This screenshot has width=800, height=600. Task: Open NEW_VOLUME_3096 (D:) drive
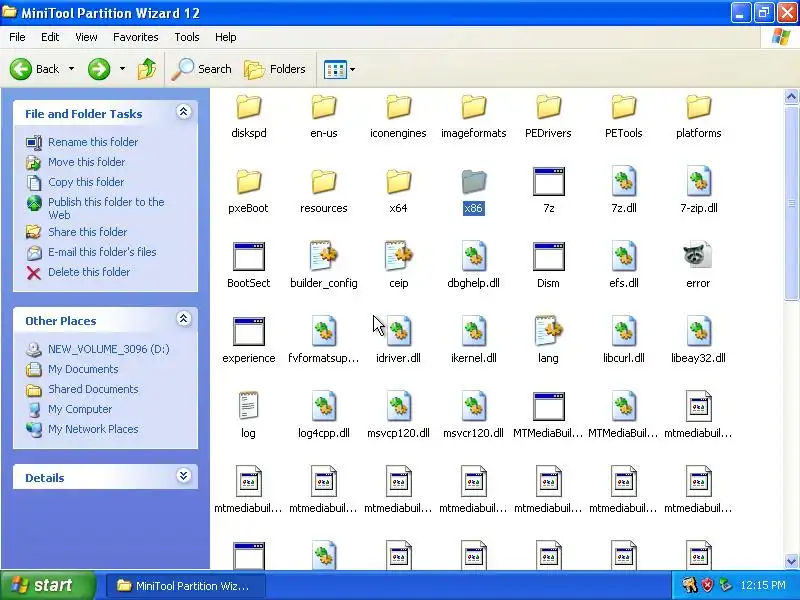(x=109, y=349)
